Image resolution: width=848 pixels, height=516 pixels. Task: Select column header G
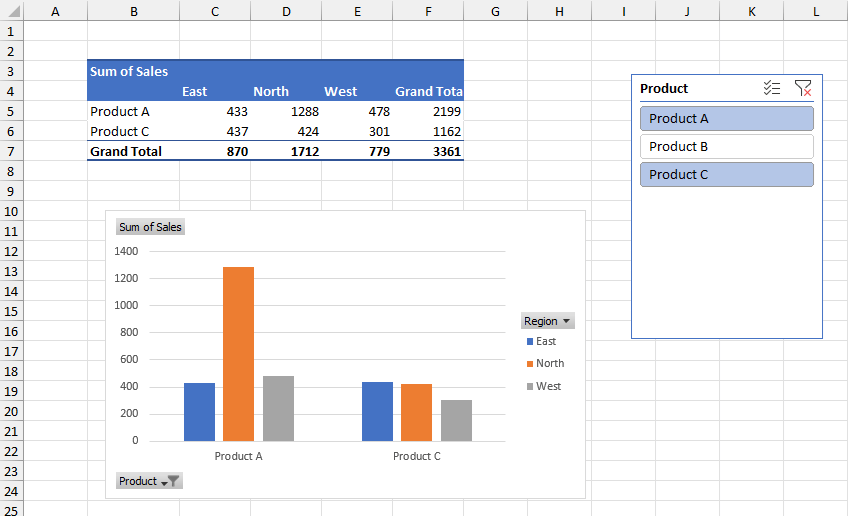point(495,11)
